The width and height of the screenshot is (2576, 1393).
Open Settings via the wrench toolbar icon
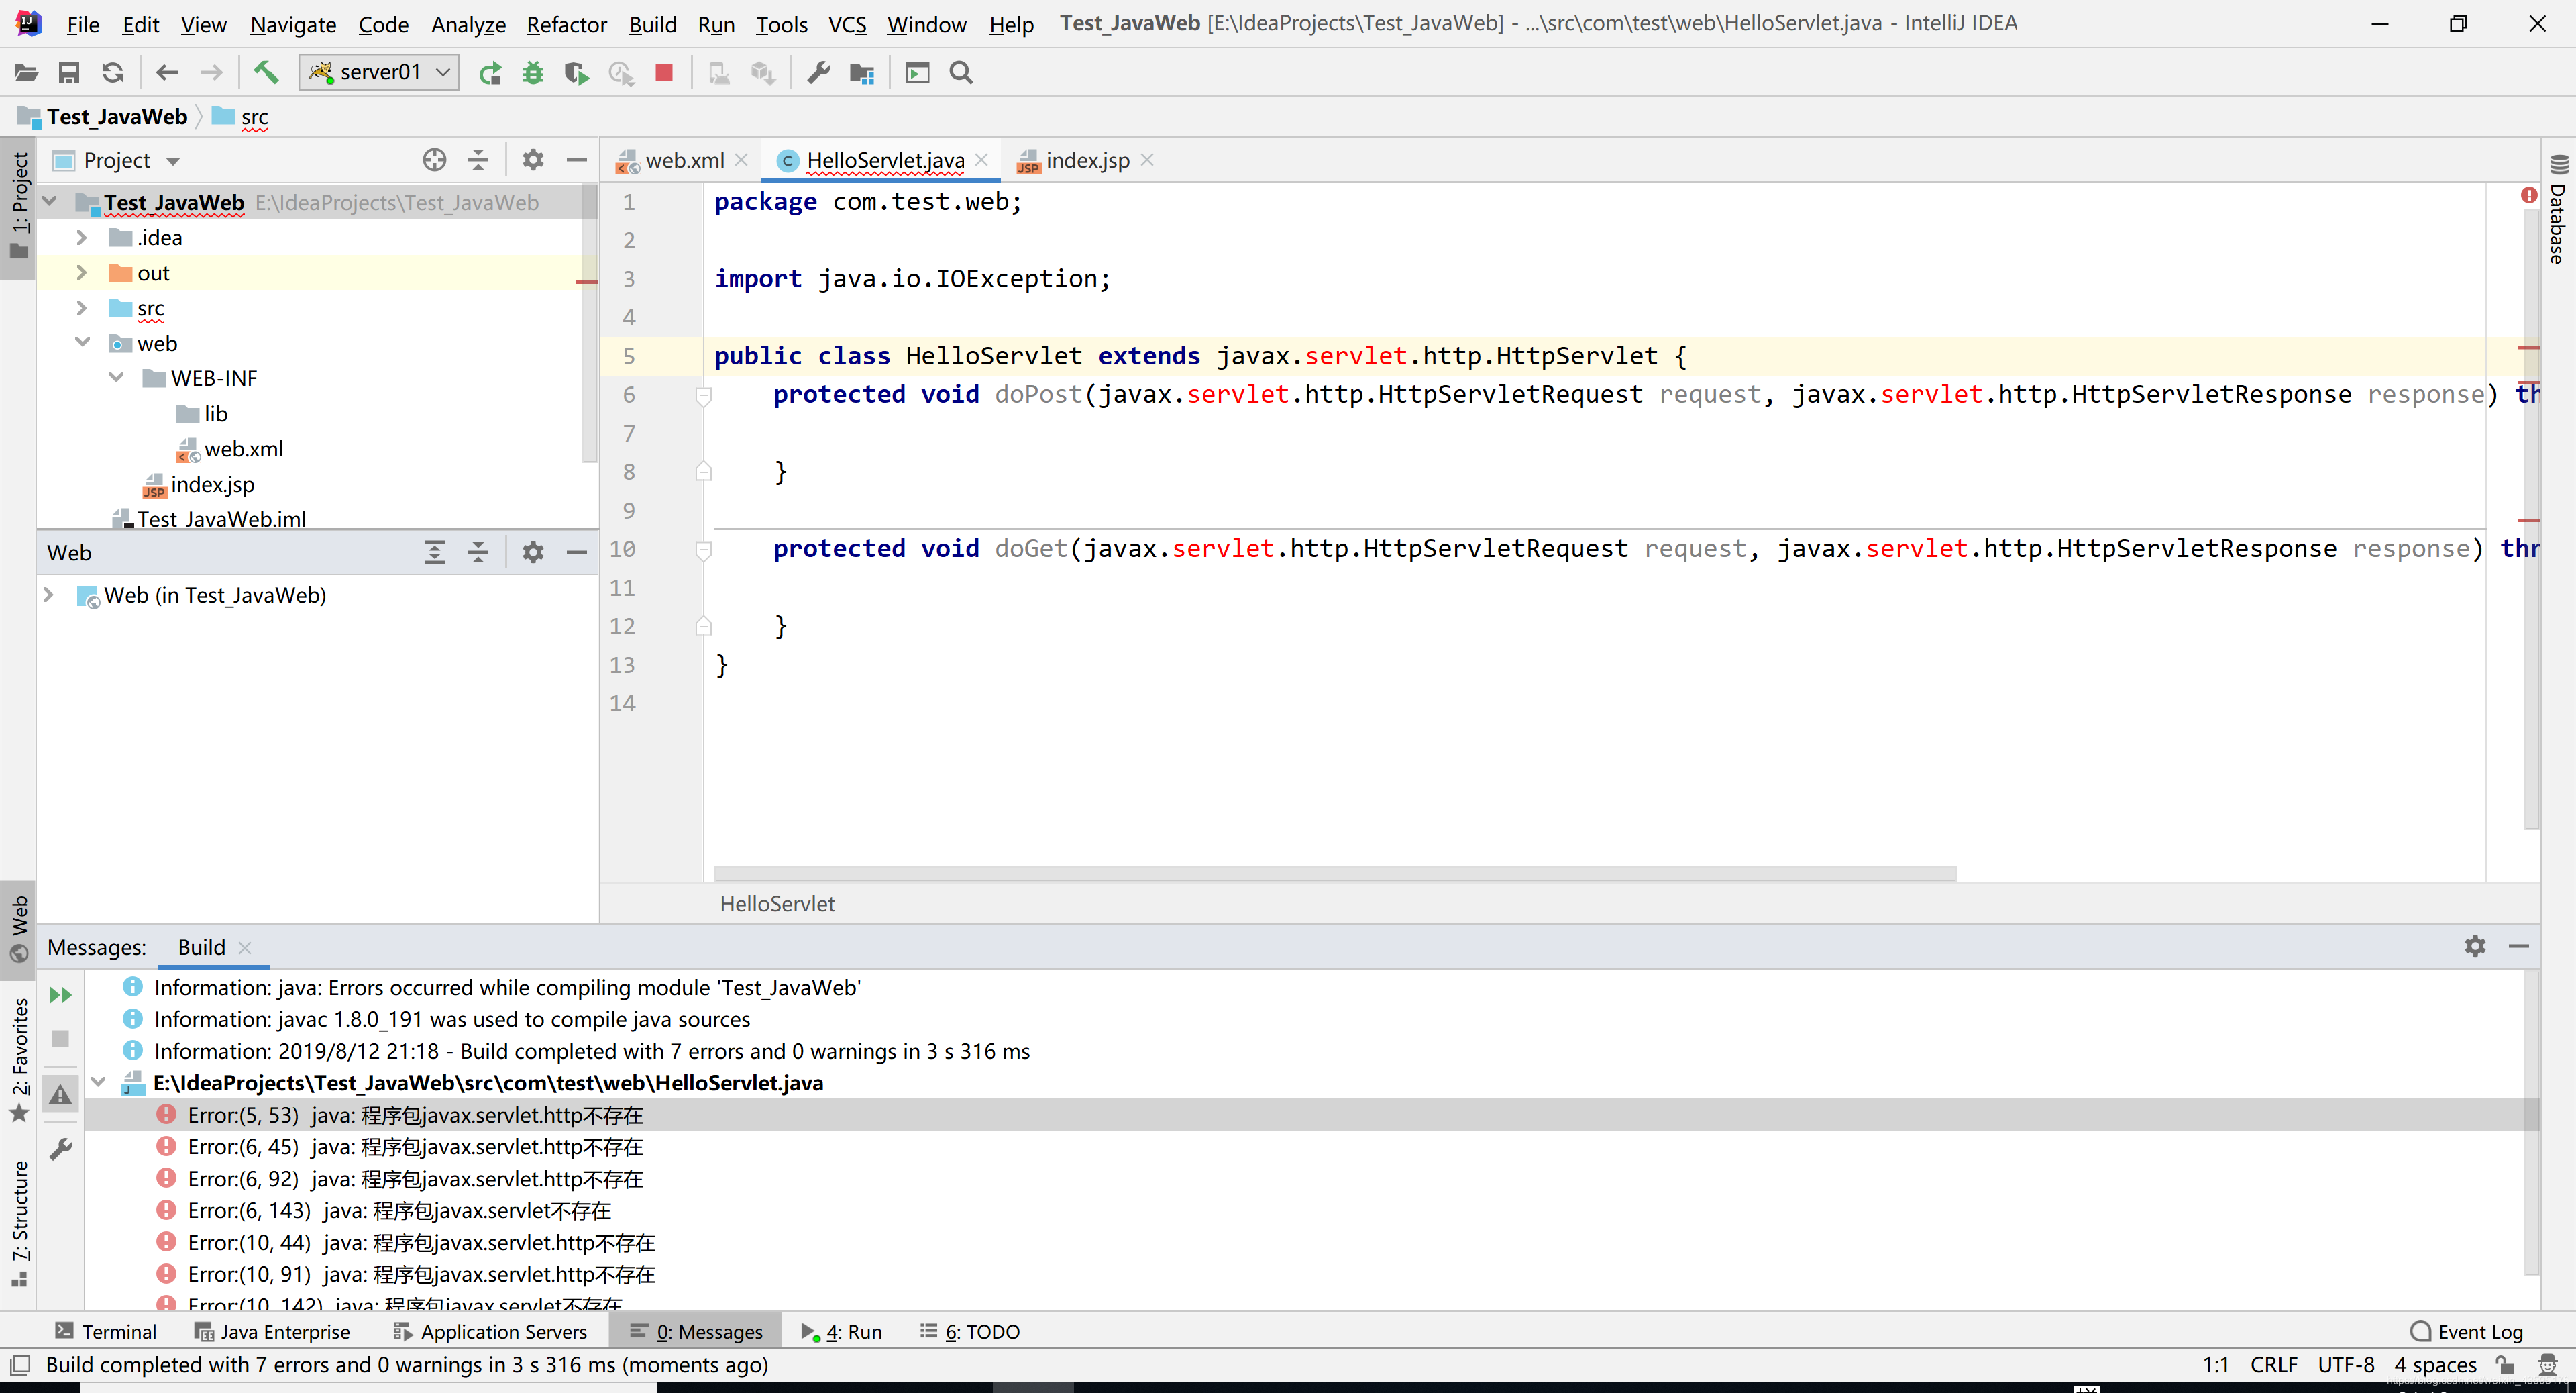click(x=819, y=72)
